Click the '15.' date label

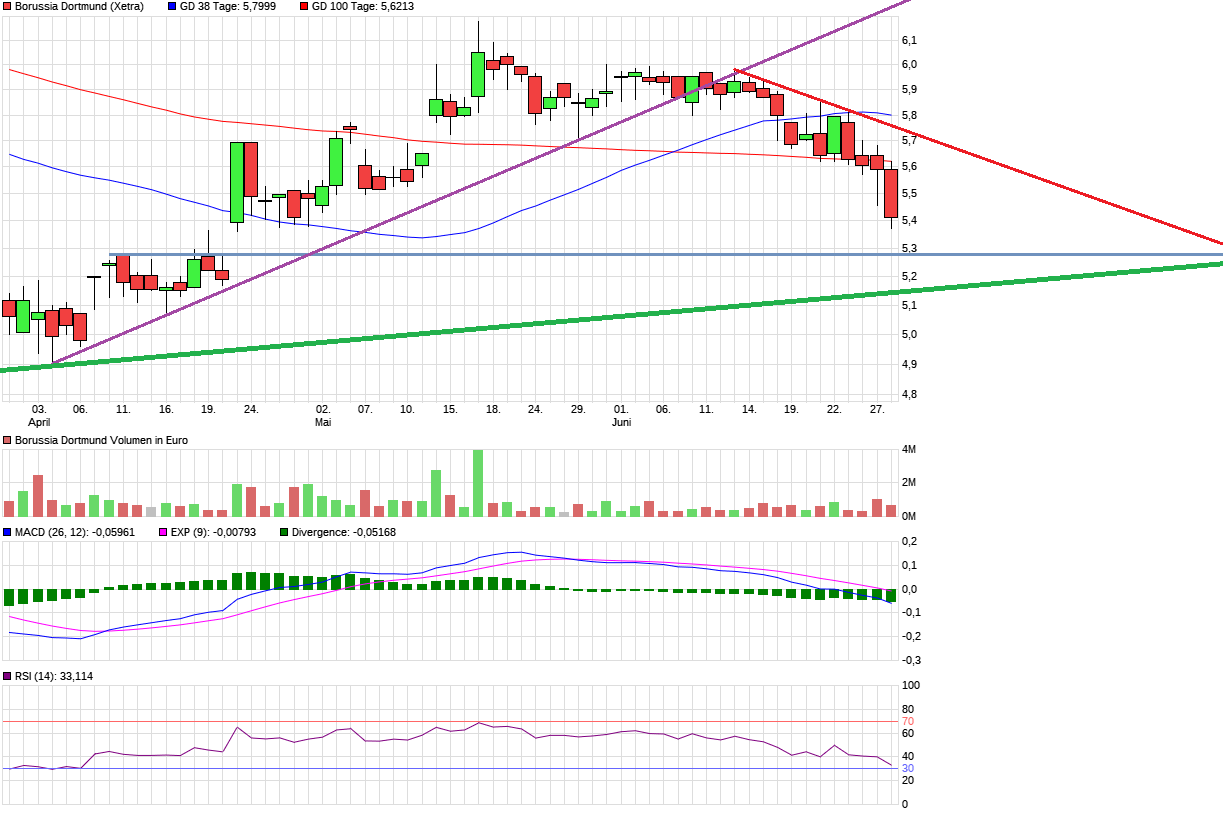point(450,409)
